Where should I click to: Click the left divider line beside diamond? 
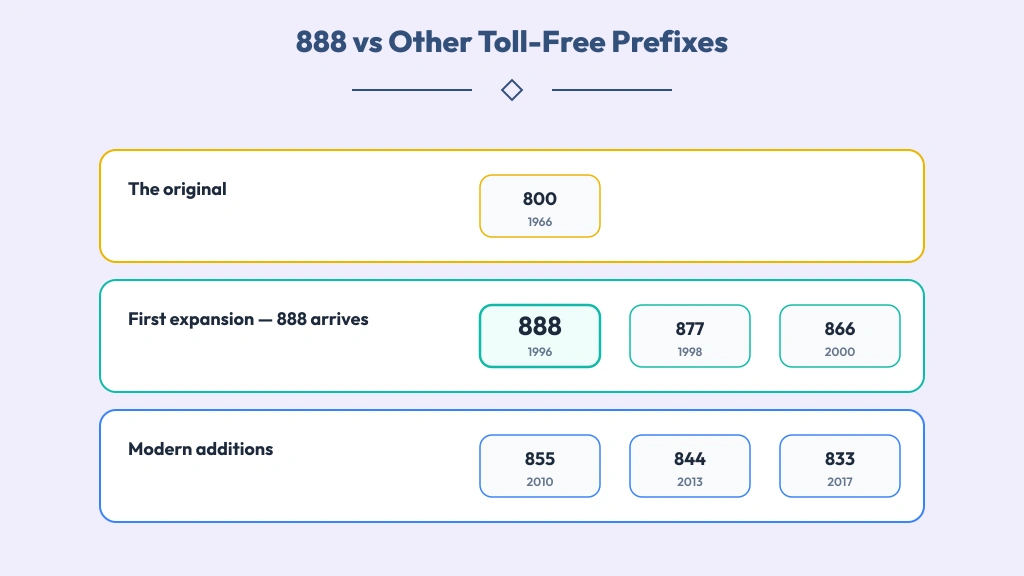tap(412, 90)
